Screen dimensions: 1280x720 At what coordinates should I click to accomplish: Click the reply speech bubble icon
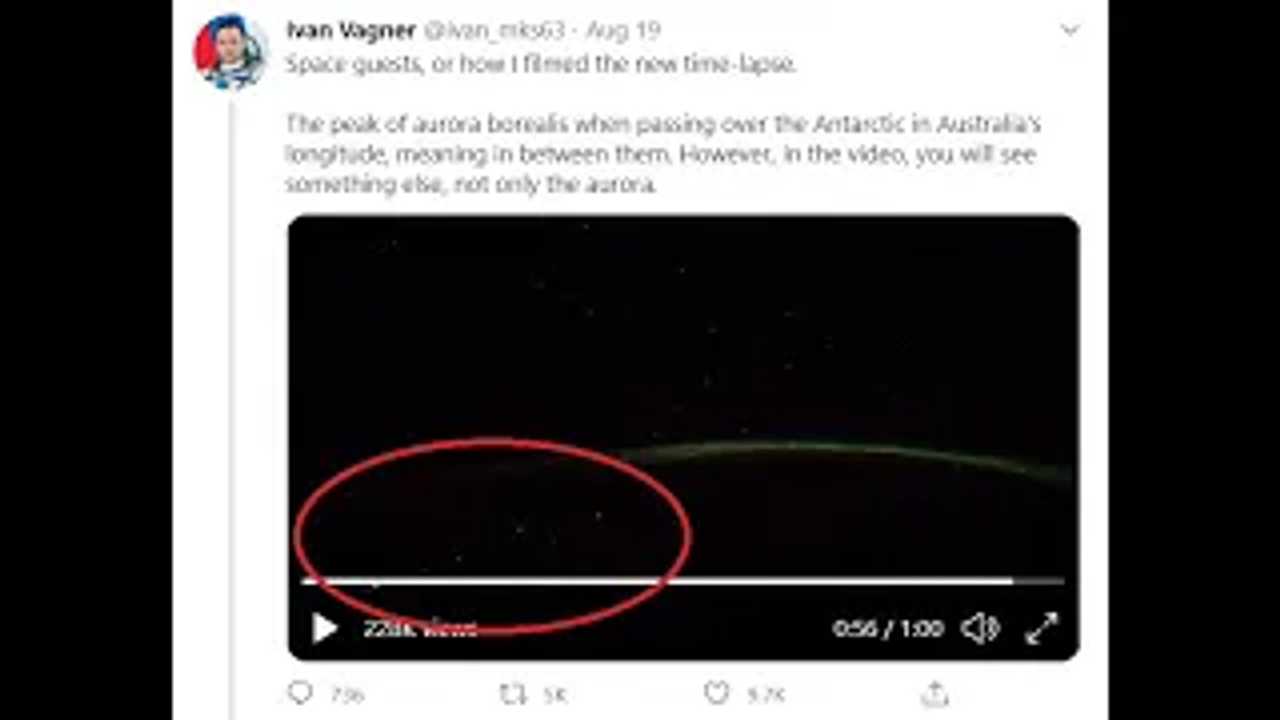pyautogui.click(x=300, y=692)
